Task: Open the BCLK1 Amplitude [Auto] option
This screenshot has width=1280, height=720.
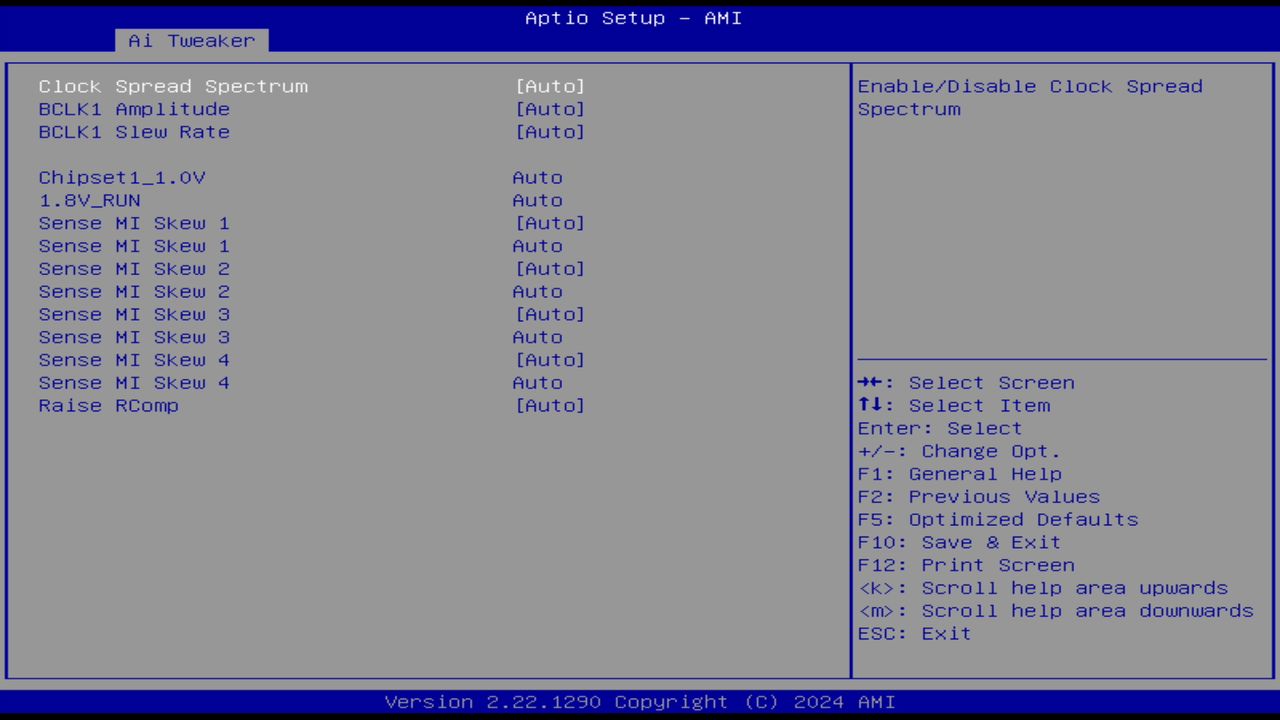Action: (x=549, y=110)
